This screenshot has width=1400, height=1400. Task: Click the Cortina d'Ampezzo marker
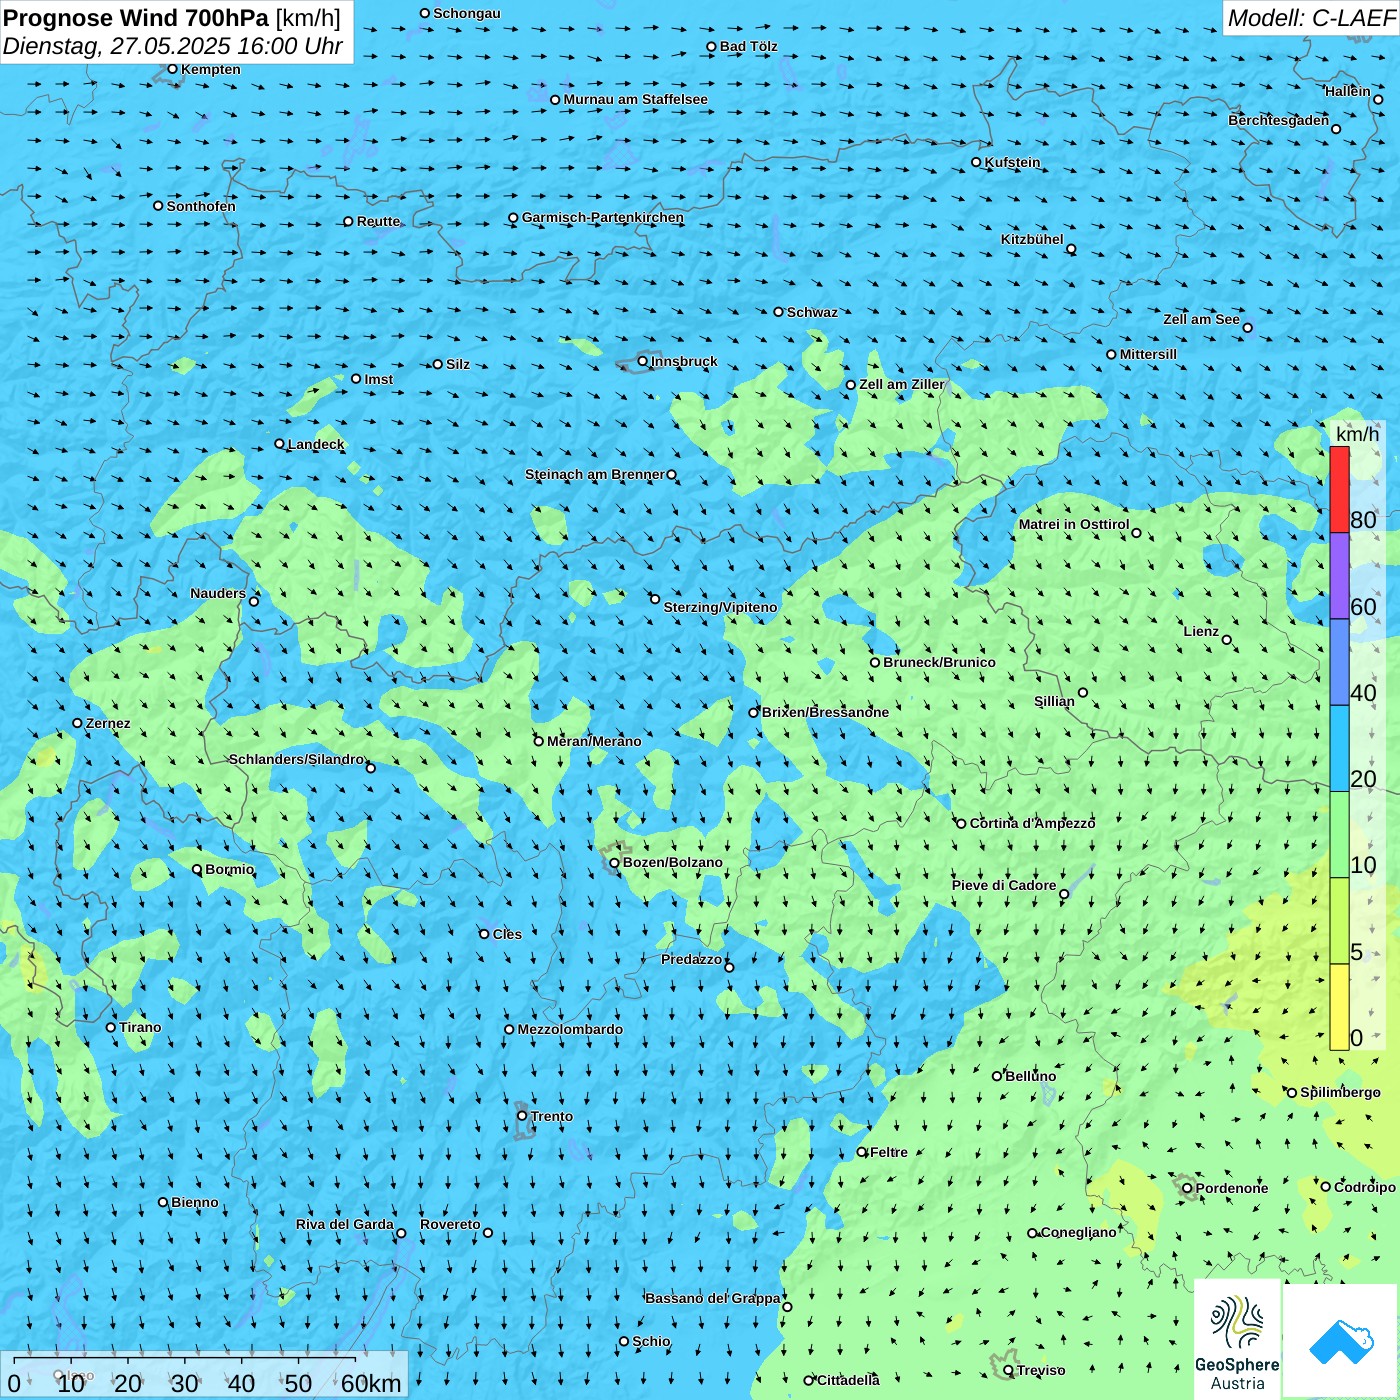[x=962, y=824]
